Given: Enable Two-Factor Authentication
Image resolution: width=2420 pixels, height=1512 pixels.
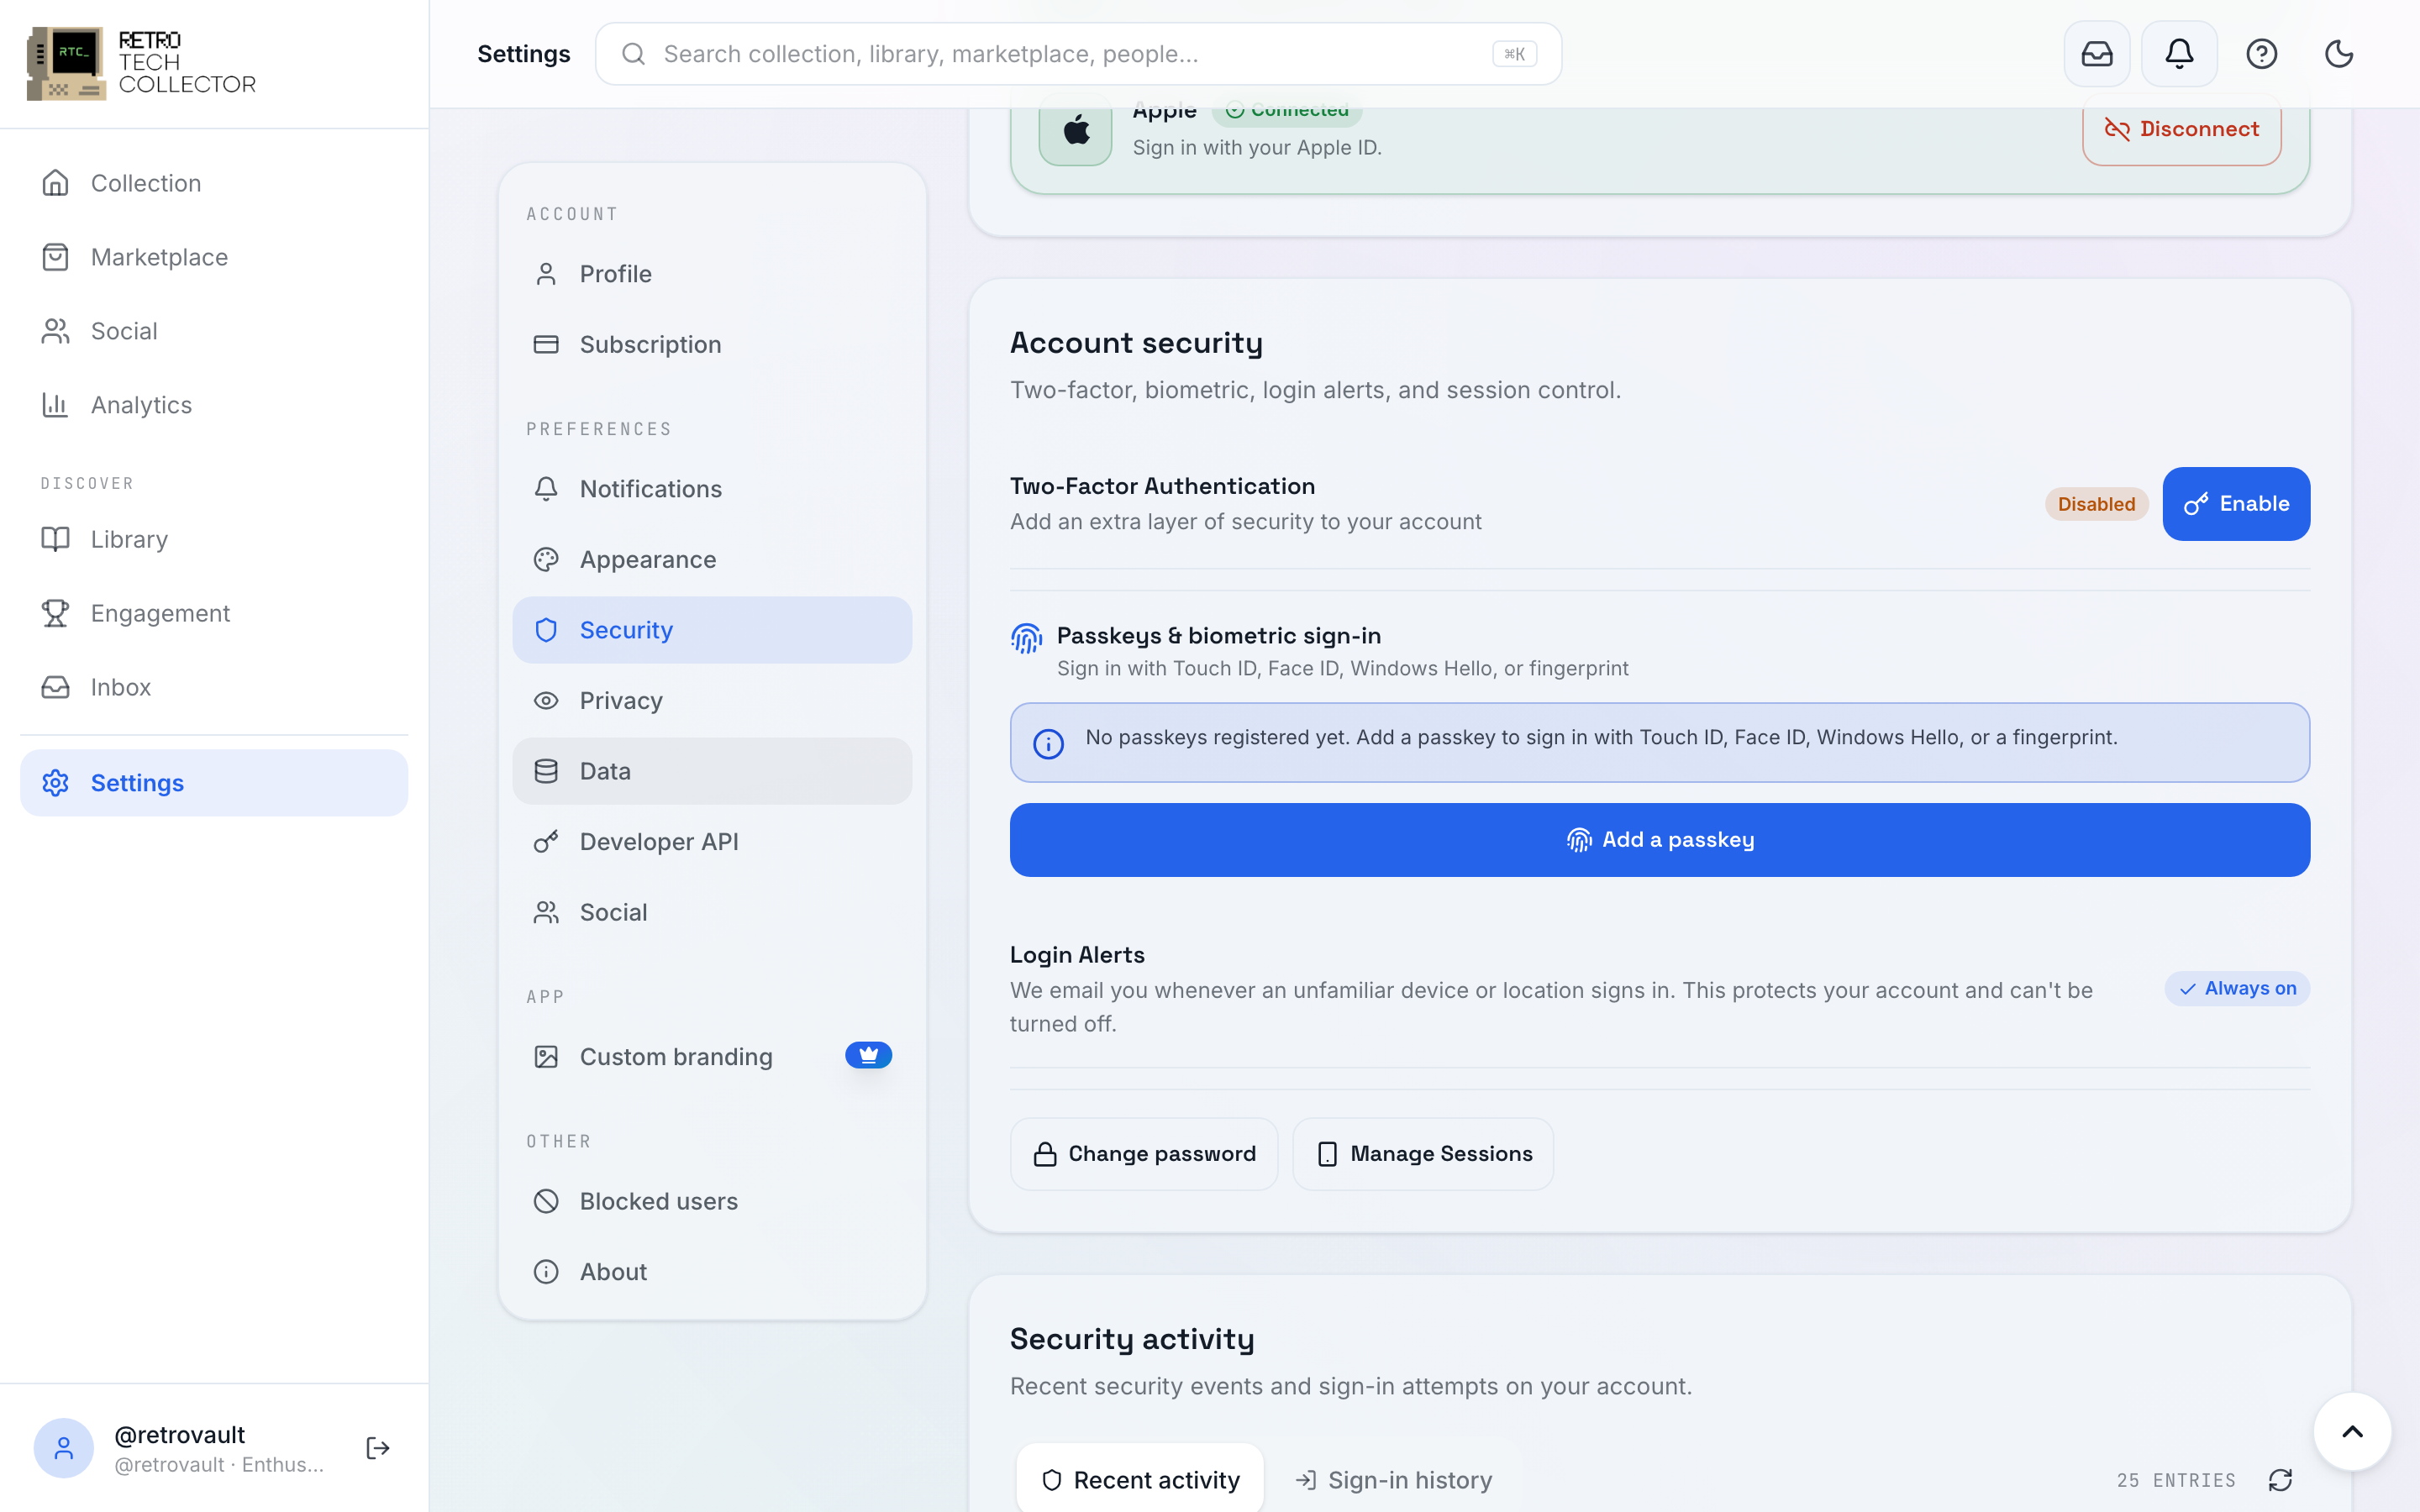Looking at the screenshot, I should [x=2236, y=504].
